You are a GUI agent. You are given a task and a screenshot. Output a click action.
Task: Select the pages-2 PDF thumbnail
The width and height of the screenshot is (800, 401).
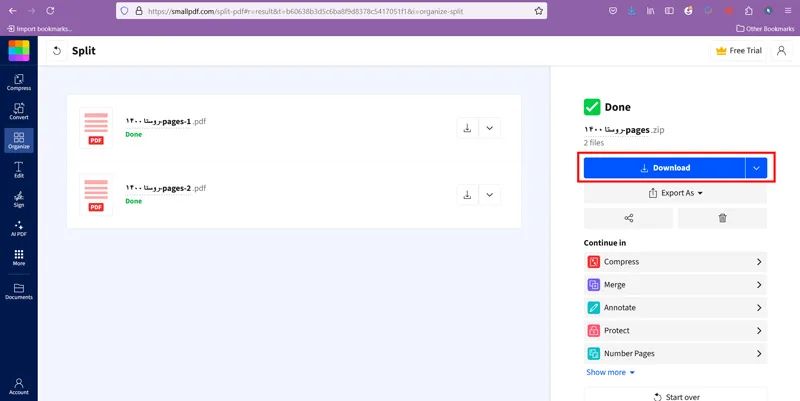pyautogui.click(x=96, y=195)
